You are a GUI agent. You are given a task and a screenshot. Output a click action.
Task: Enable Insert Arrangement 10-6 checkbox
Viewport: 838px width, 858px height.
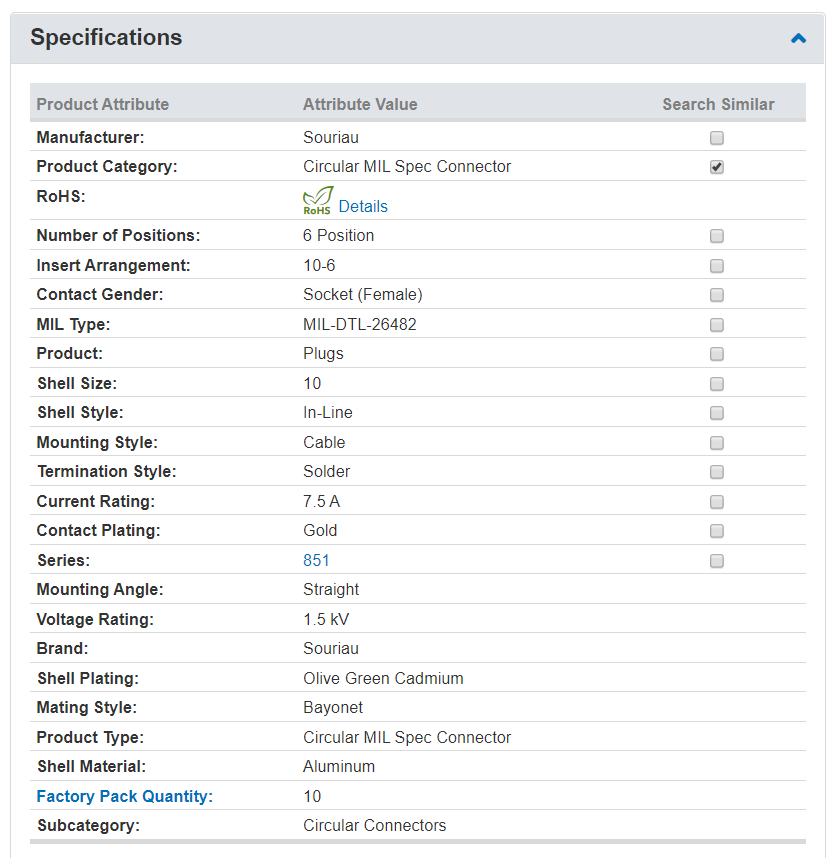click(x=716, y=266)
